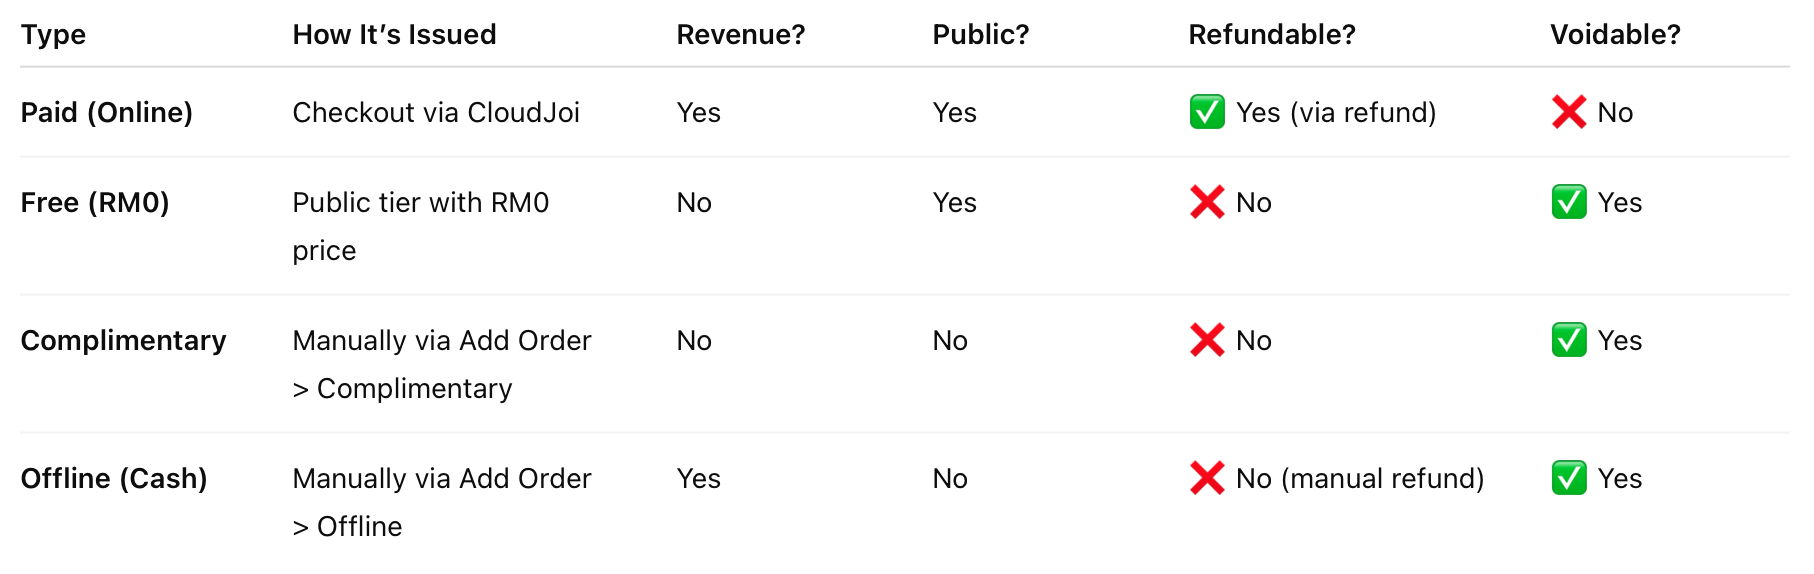1814x574 pixels.
Task: Click the green checkmark in Complimentary Voidable cell
Action: coord(1569,340)
